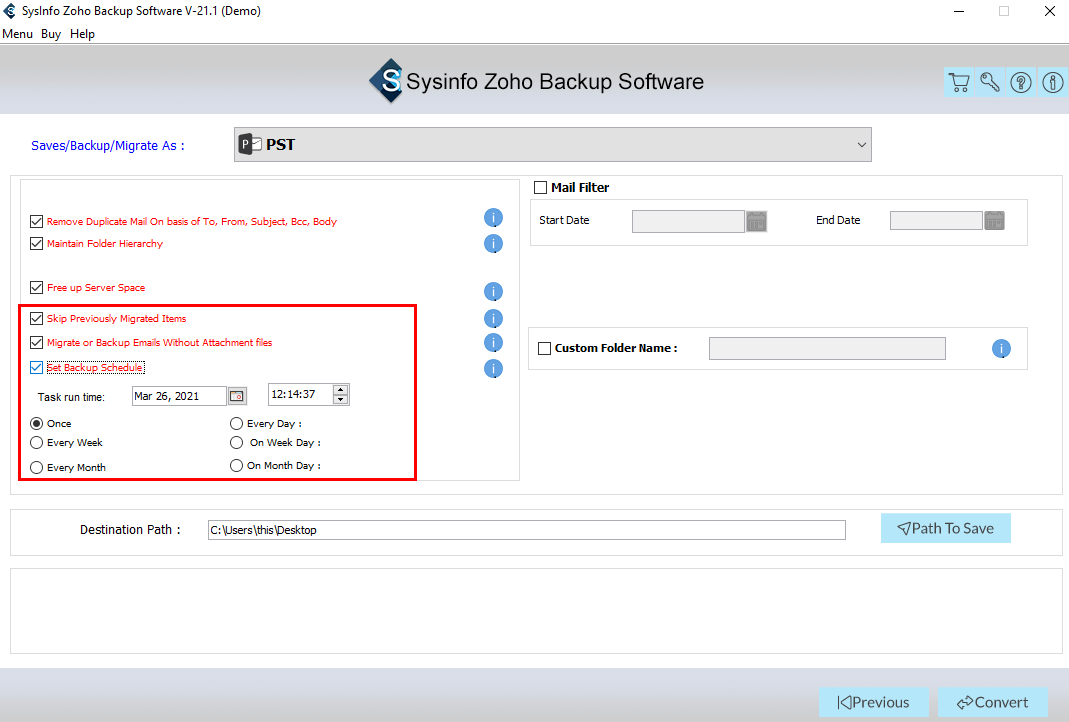Uncheck Skip Previously Migrated Items
Image resolution: width=1069 pixels, height=722 pixels.
(37, 318)
